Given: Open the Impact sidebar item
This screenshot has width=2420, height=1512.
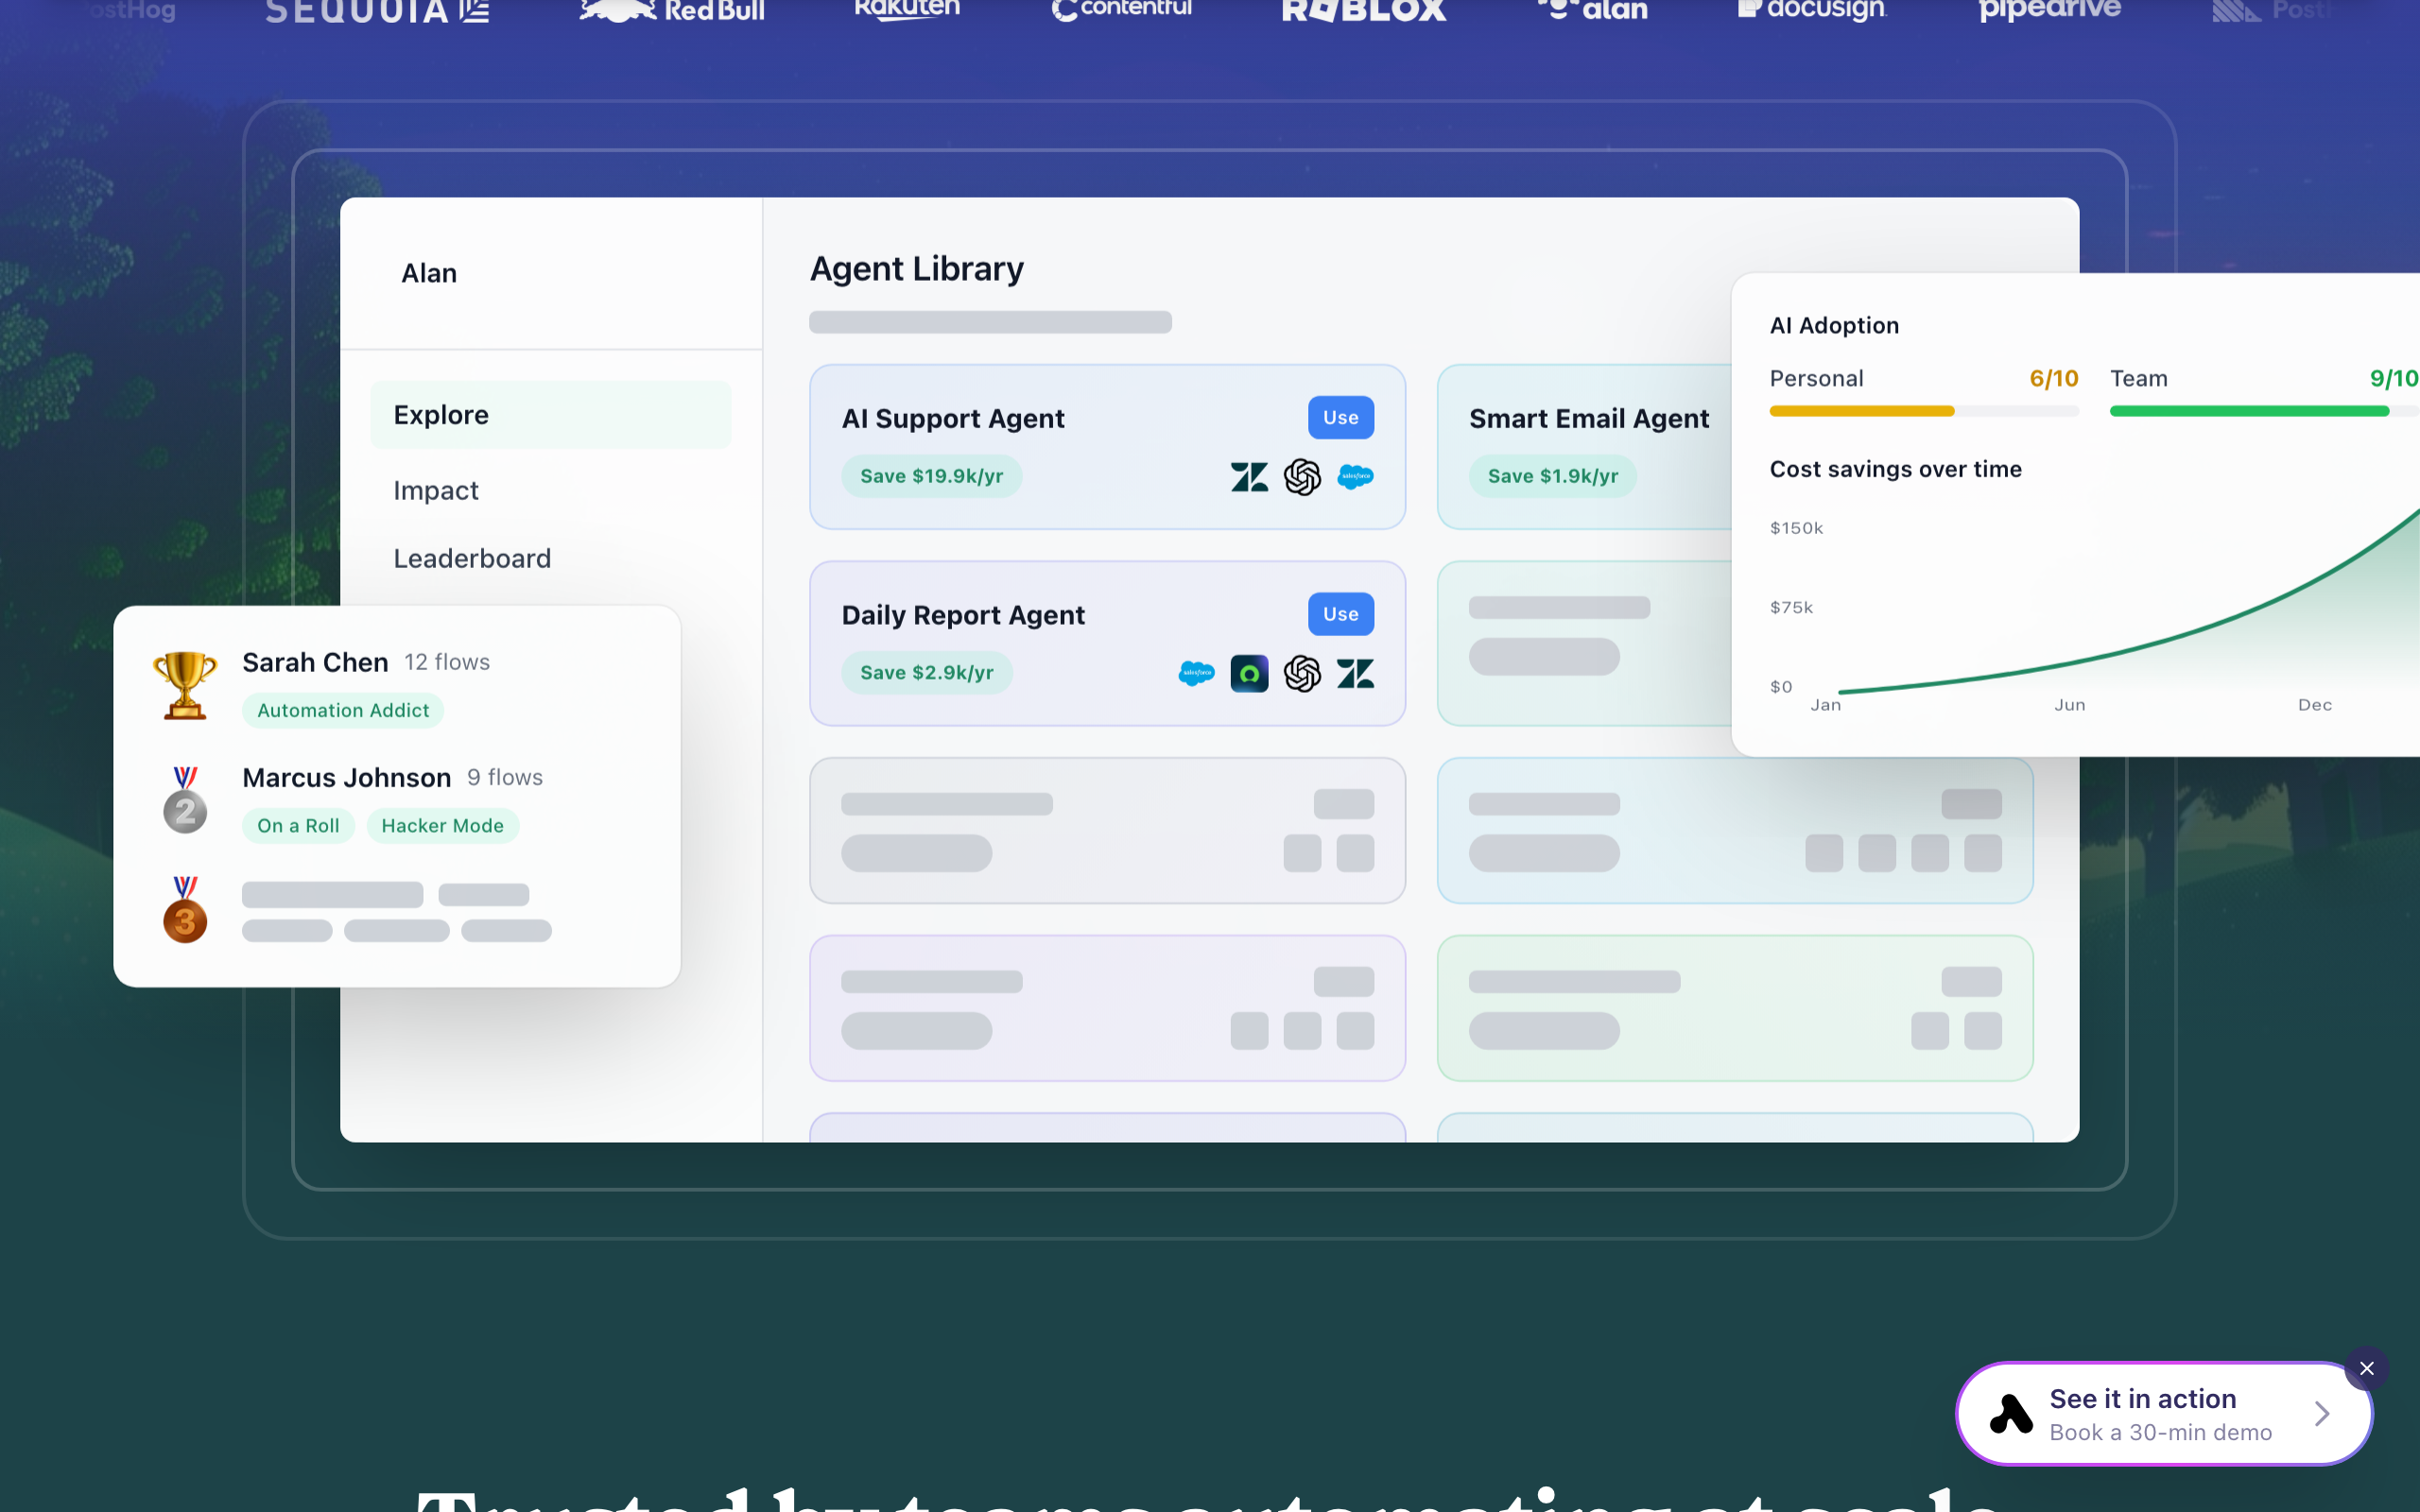Looking at the screenshot, I should point(436,490).
